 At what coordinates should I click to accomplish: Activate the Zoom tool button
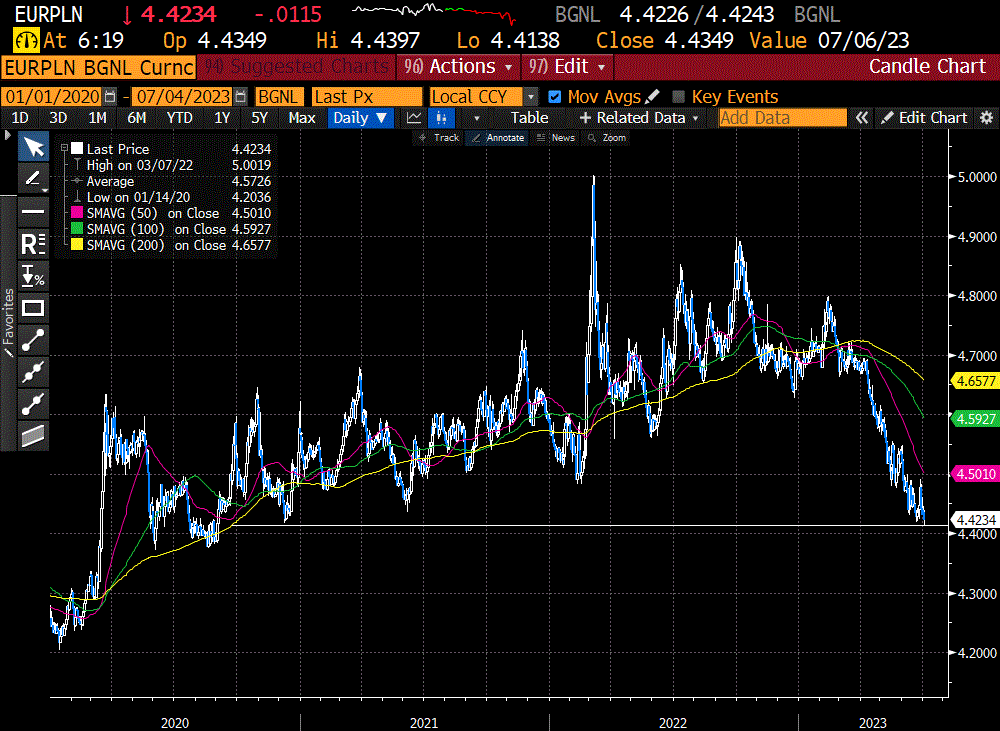point(607,138)
